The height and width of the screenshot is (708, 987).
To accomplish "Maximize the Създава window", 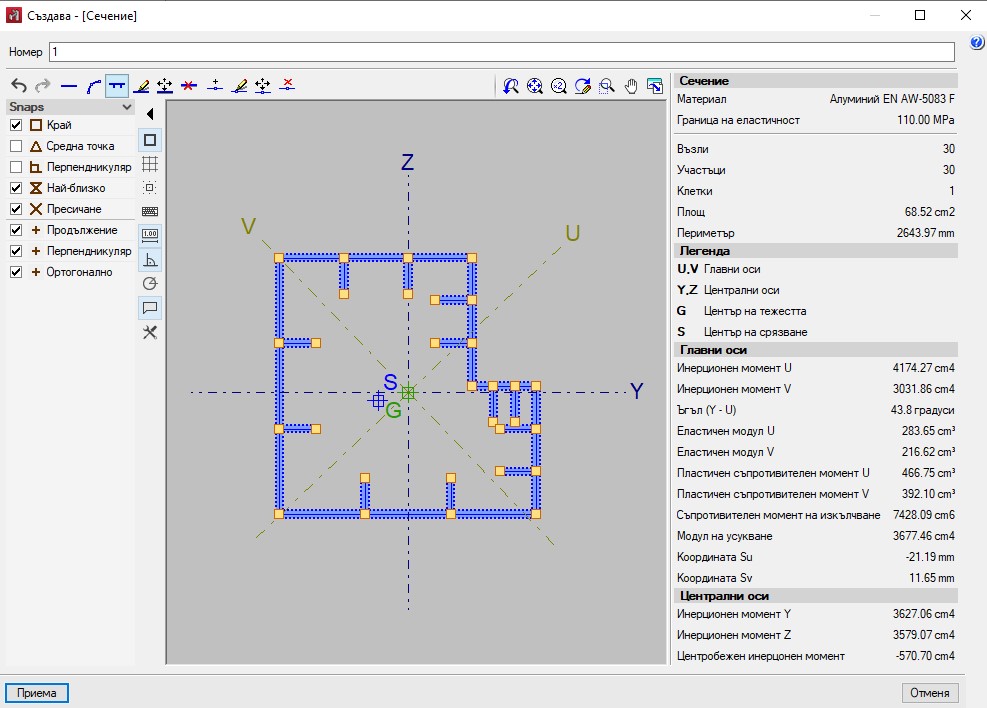I will (920, 15).
